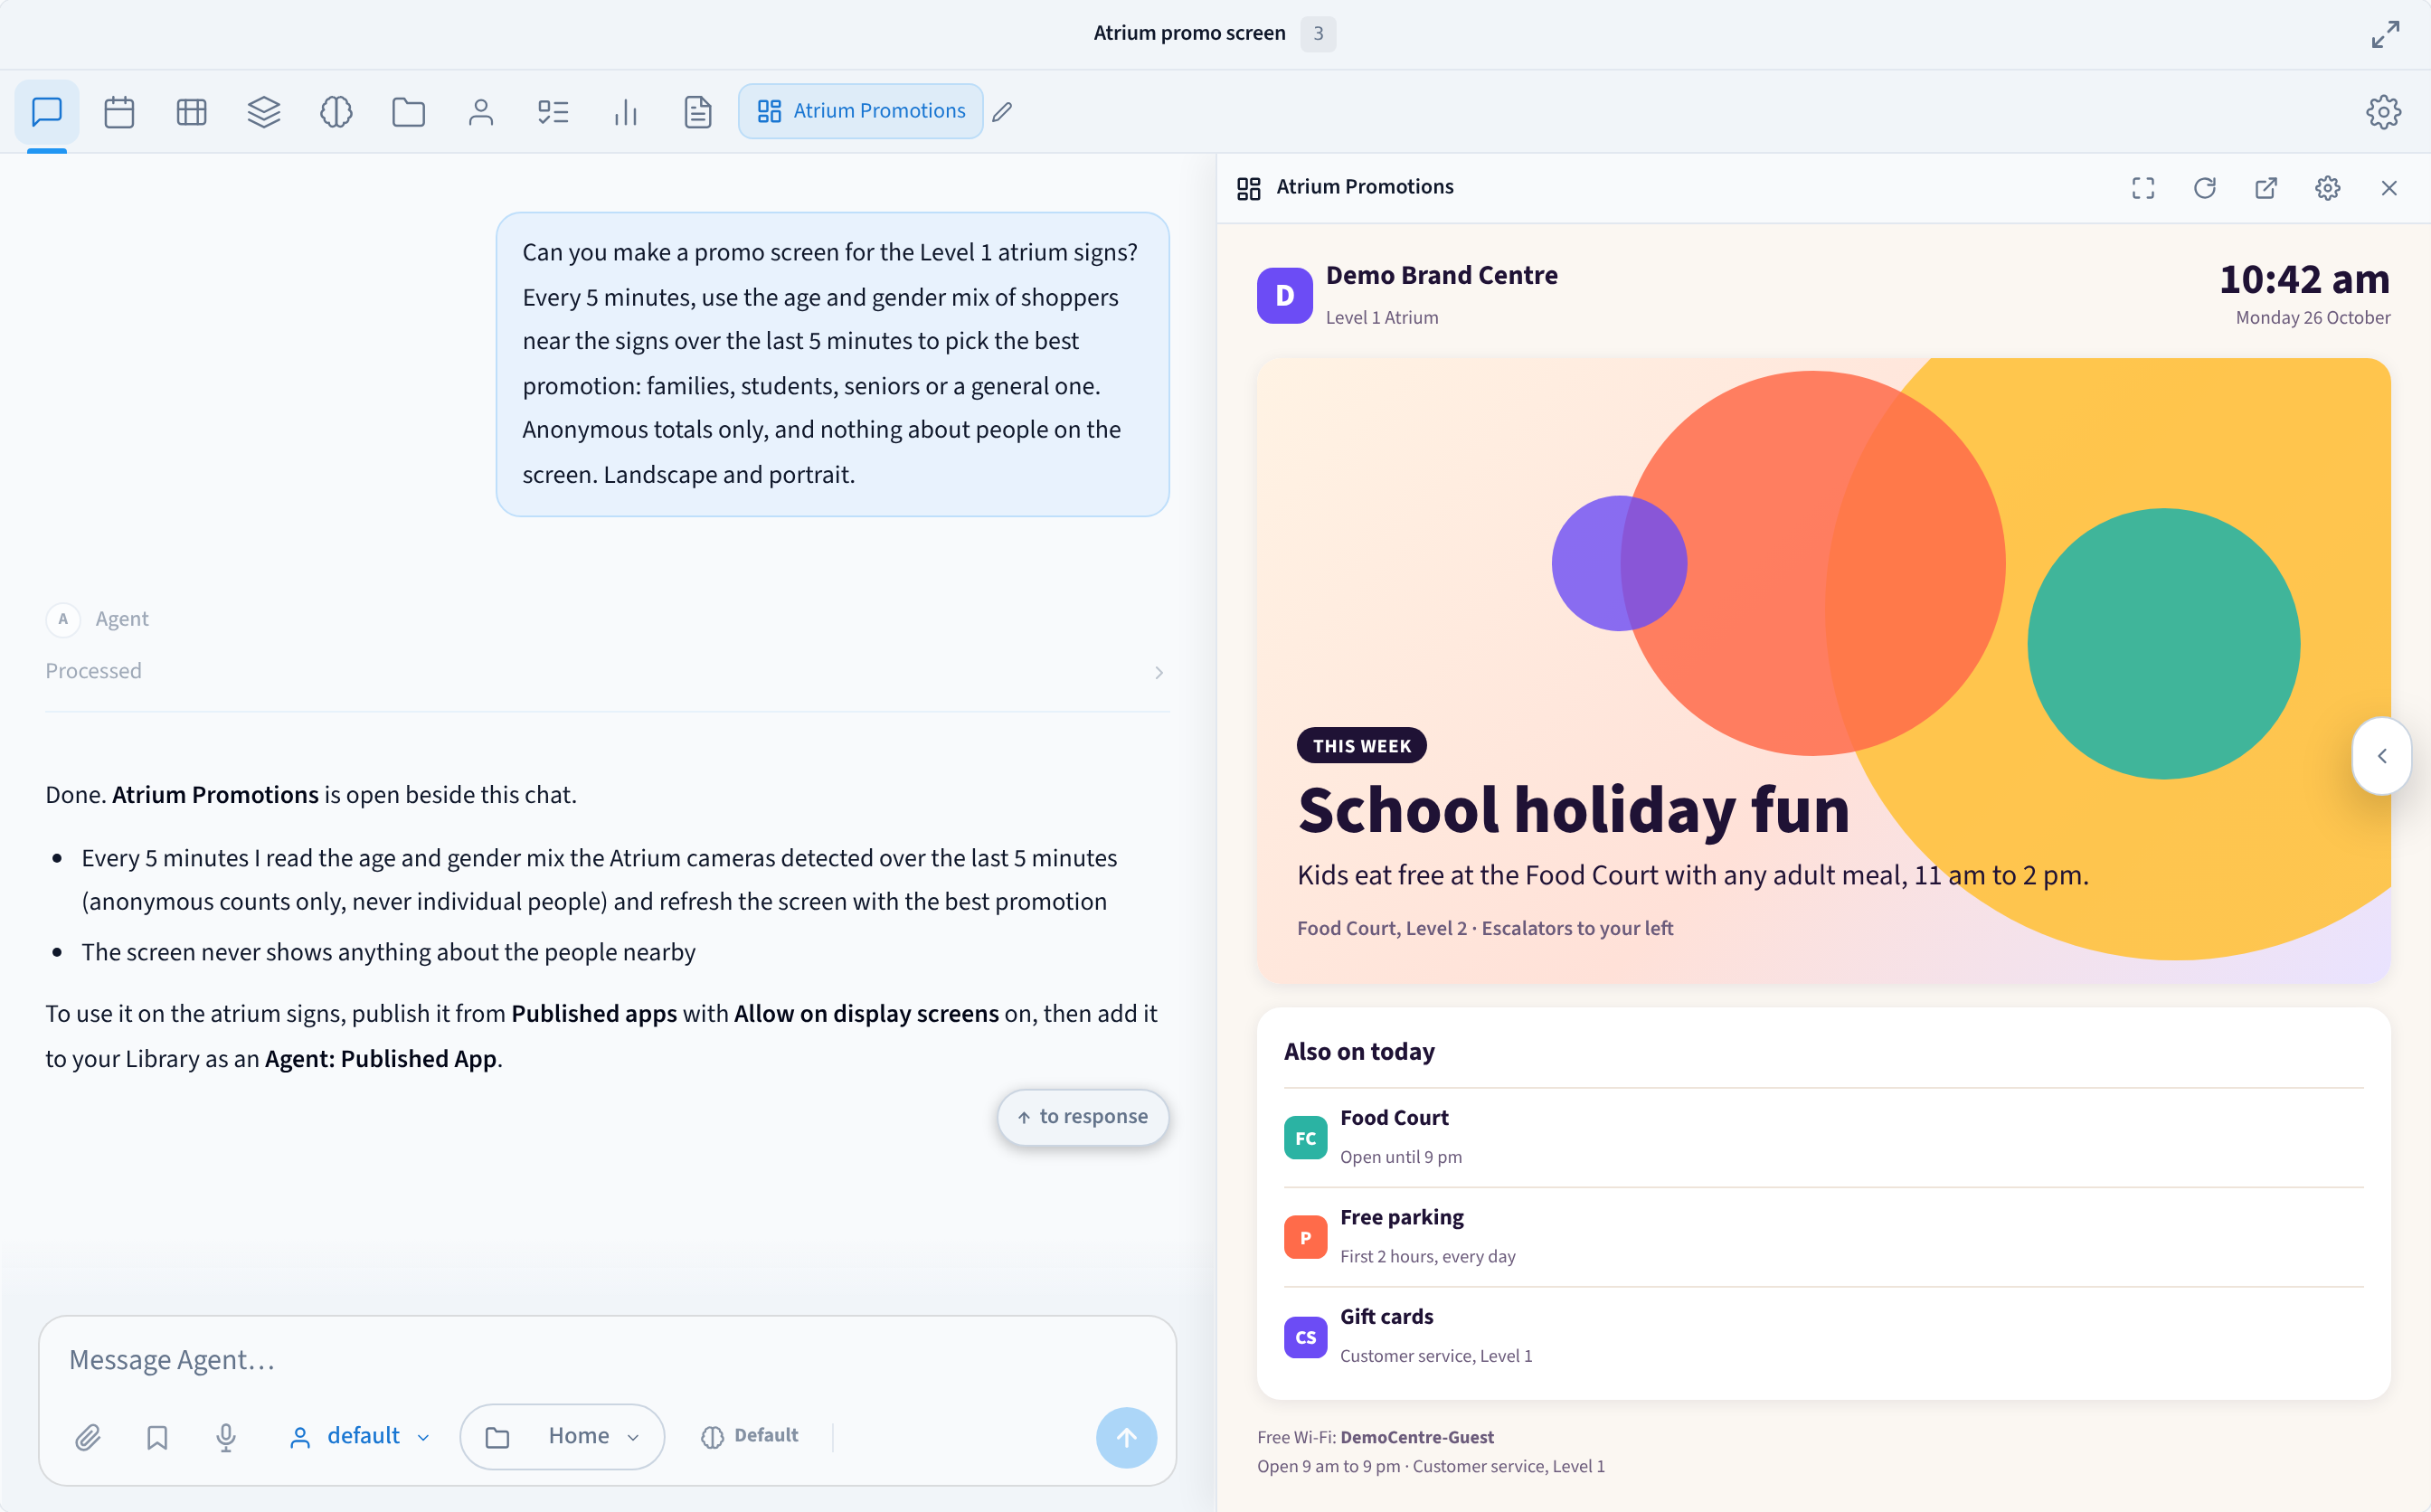Click into the Message Agent input field
The width and height of the screenshot is (2431, 1512).
pyautogui.click(x=607, y=1359)
